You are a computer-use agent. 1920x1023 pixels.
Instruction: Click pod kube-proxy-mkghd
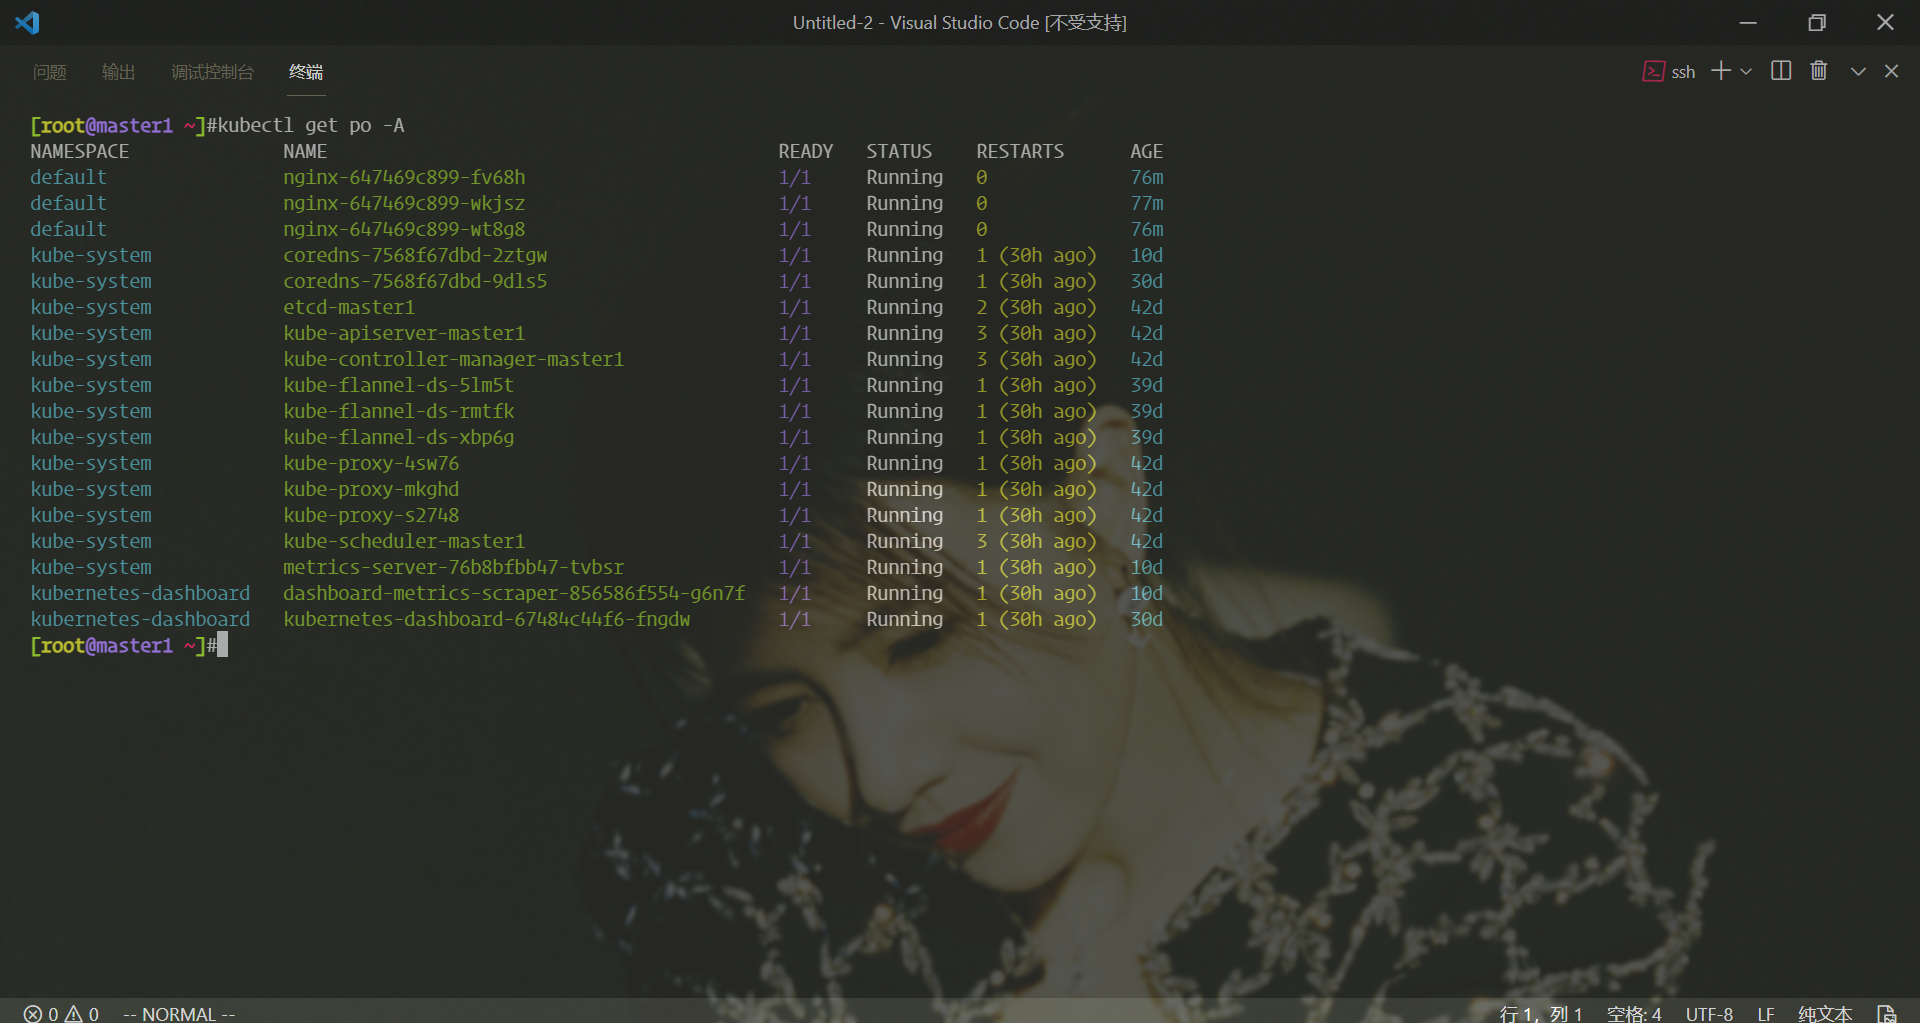pyautogui.click(x=371, y=489)
